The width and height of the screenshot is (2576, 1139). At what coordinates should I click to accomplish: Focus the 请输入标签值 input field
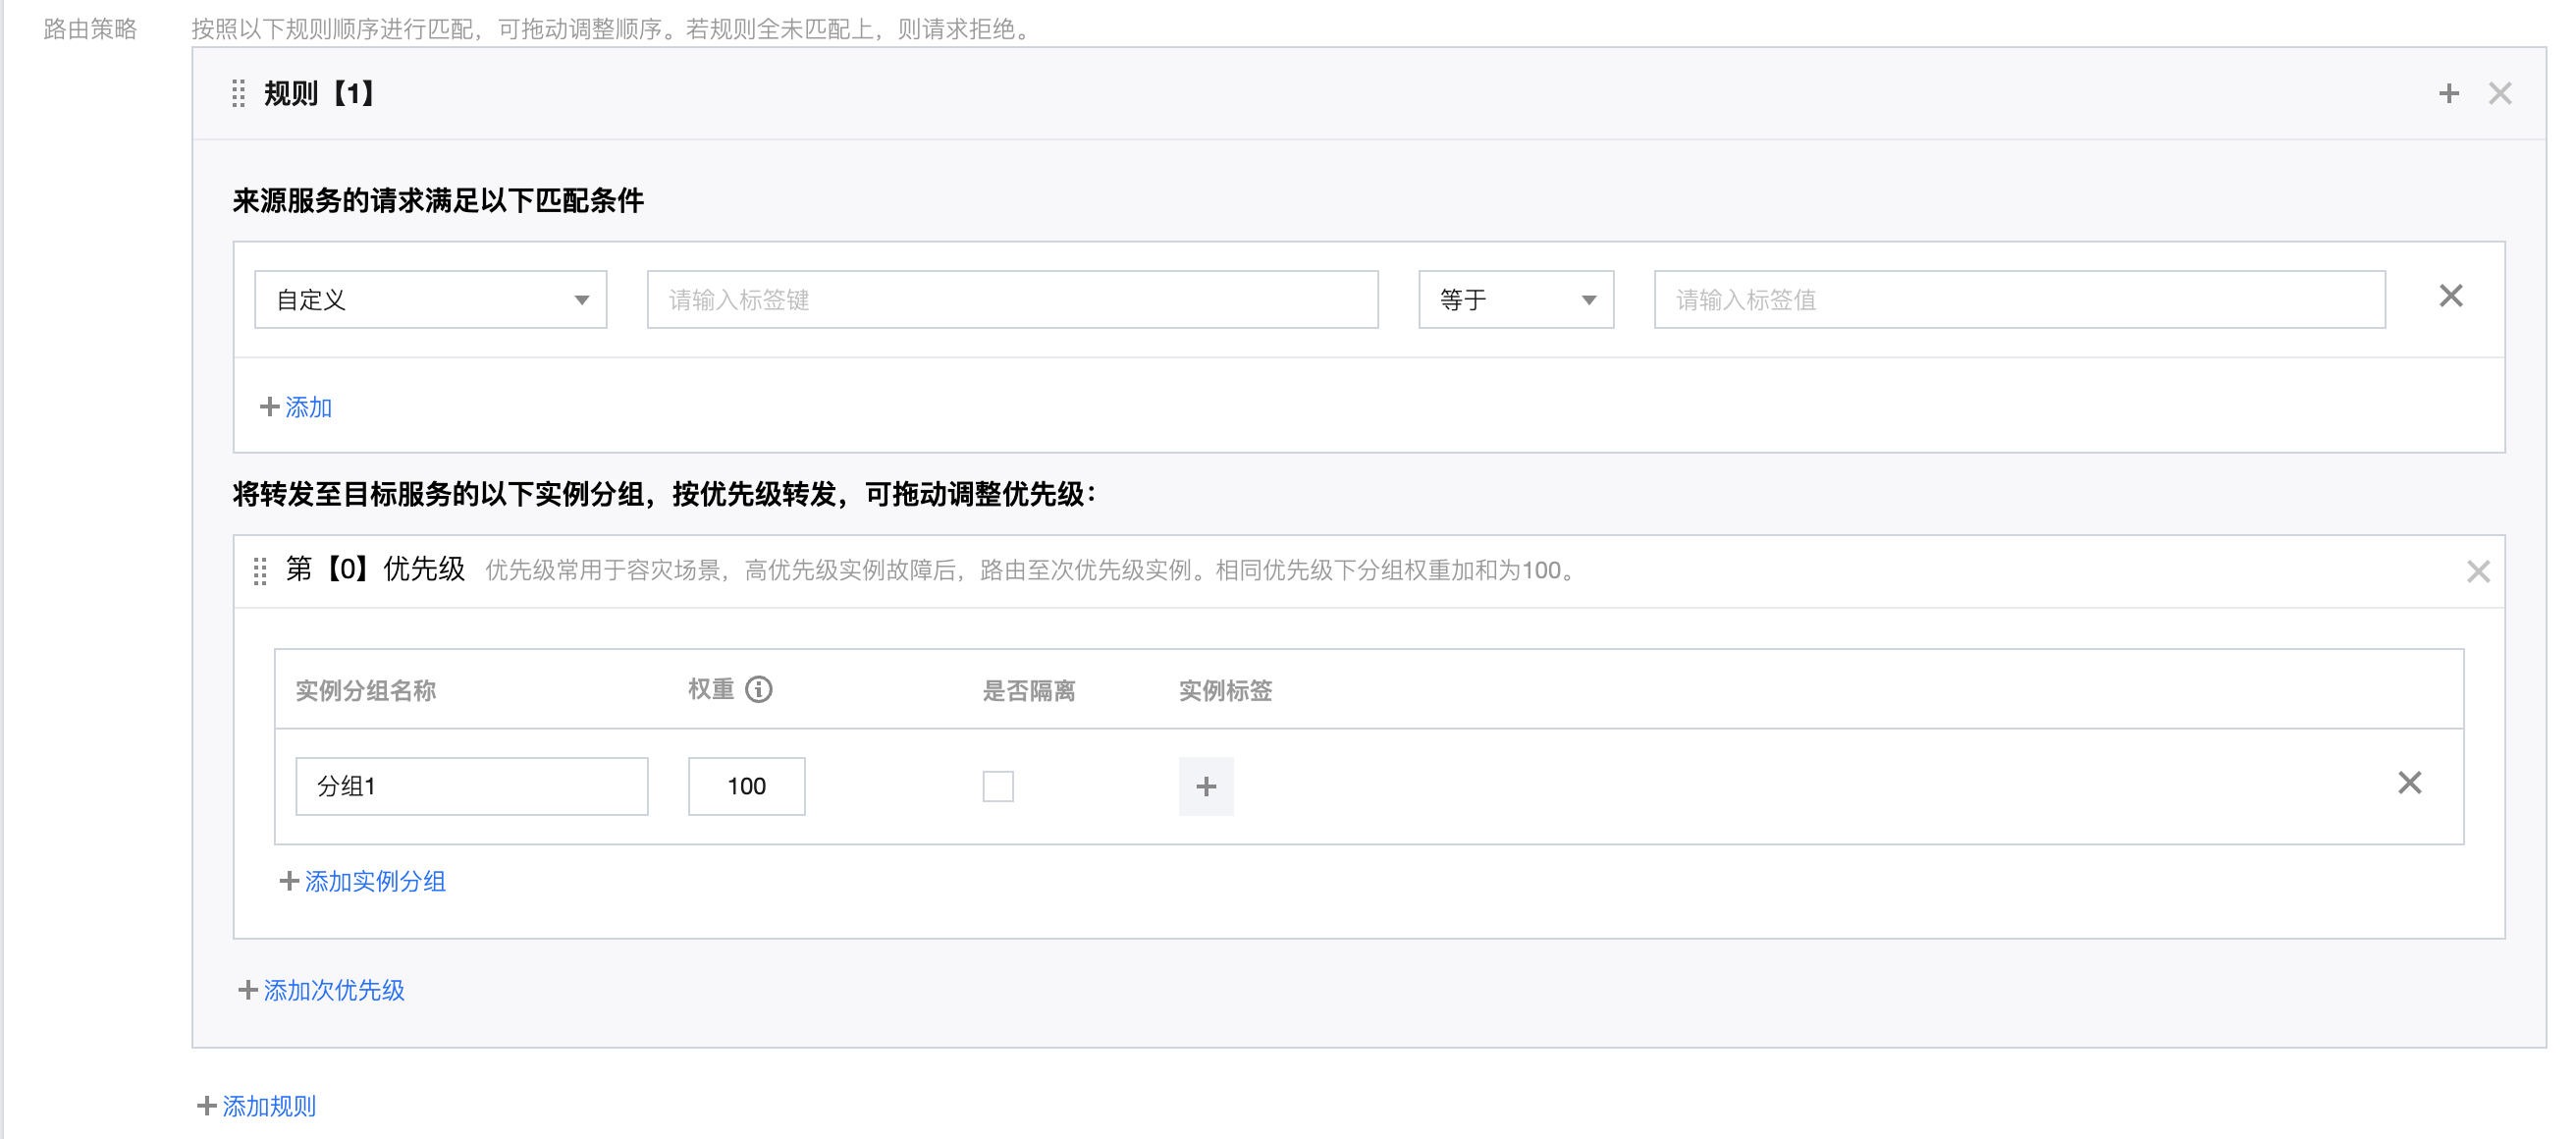click(2018, 300)
